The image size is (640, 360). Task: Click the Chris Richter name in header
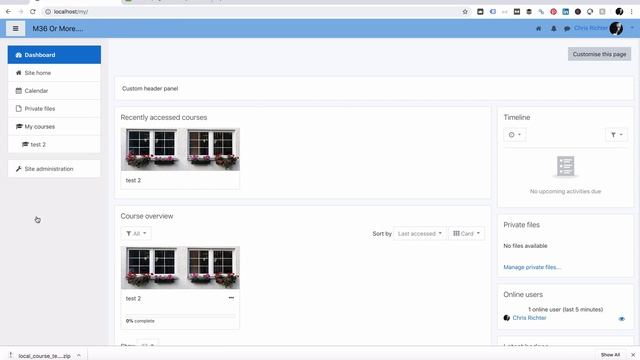[x=591, y=28]
